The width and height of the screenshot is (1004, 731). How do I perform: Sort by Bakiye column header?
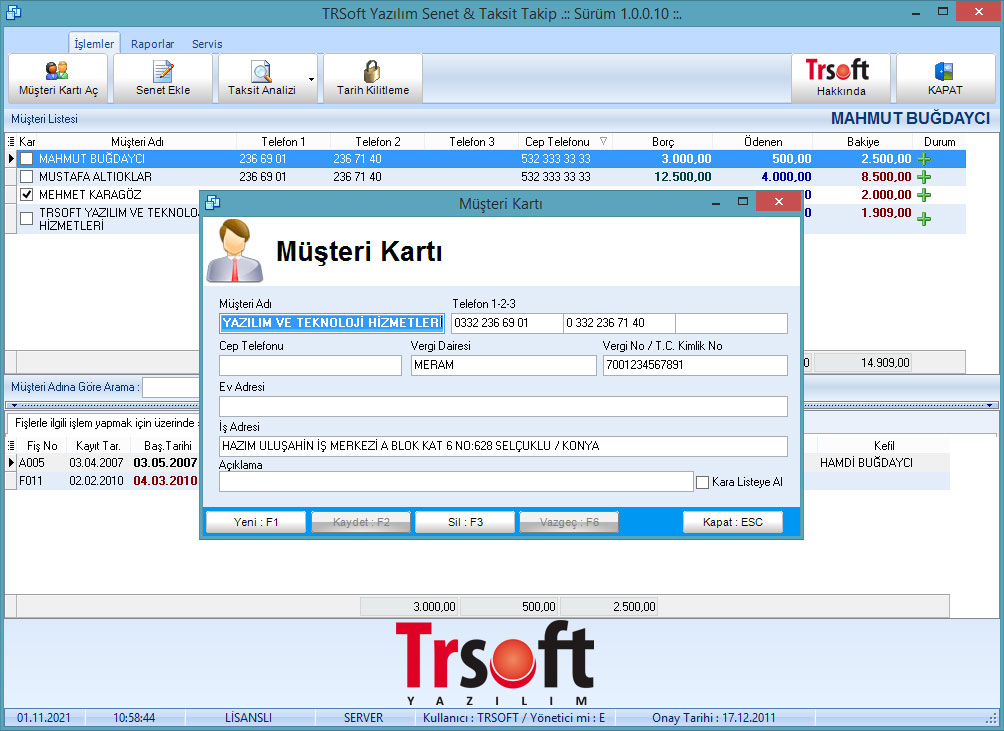pos(862,141)
